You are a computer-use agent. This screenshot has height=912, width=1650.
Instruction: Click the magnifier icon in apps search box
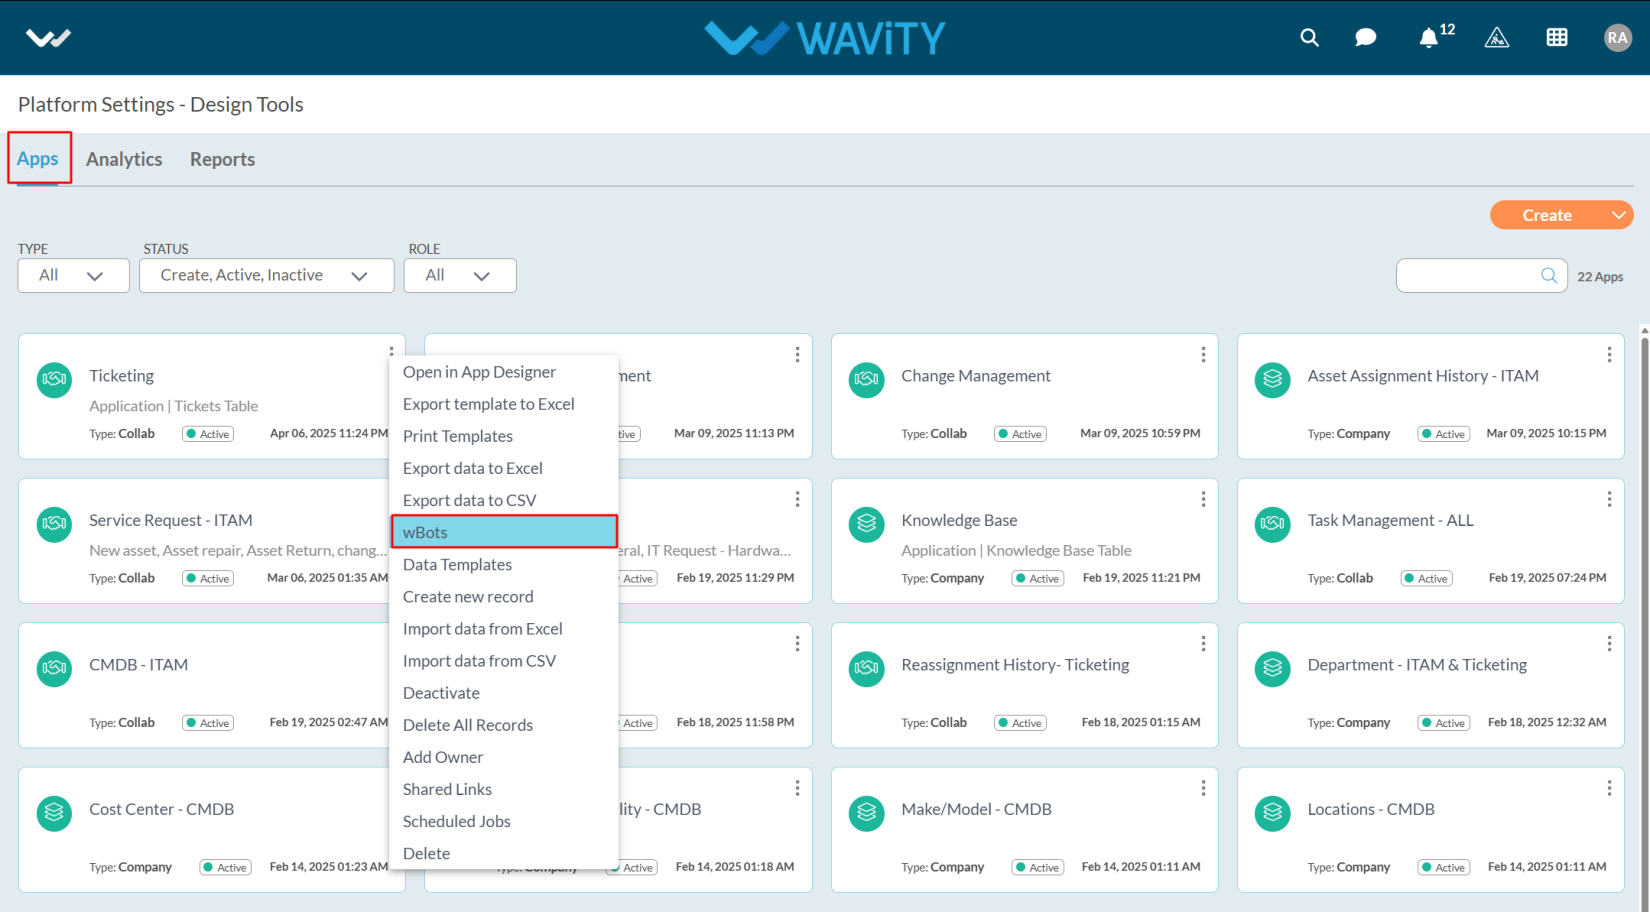coord(1549,276)
